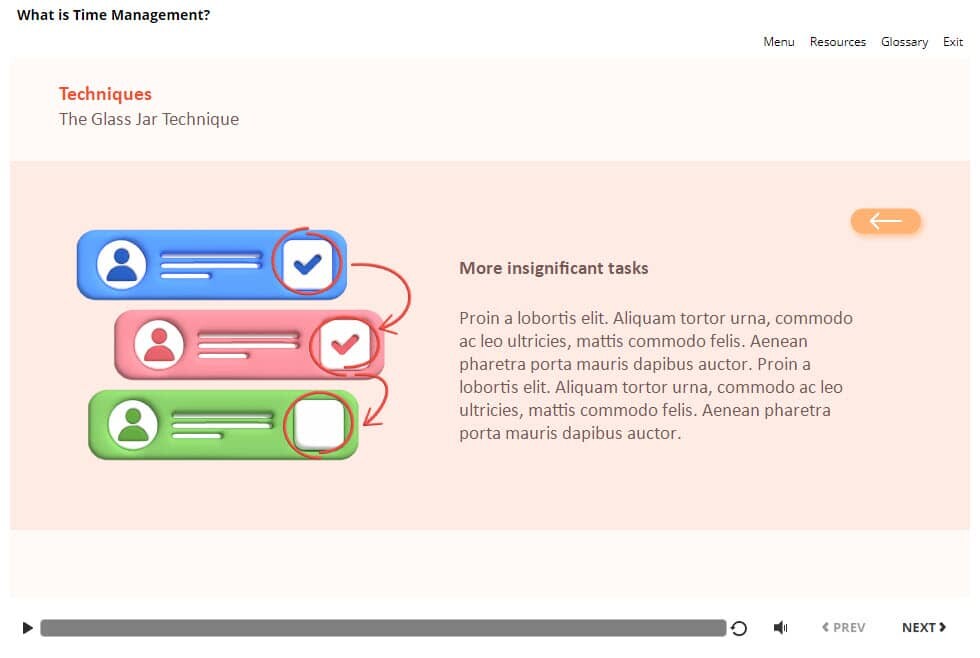This screenshot has width=980, height=658.
Task: Go to next slide via NEXT chevron
Action: pos(924,627)
